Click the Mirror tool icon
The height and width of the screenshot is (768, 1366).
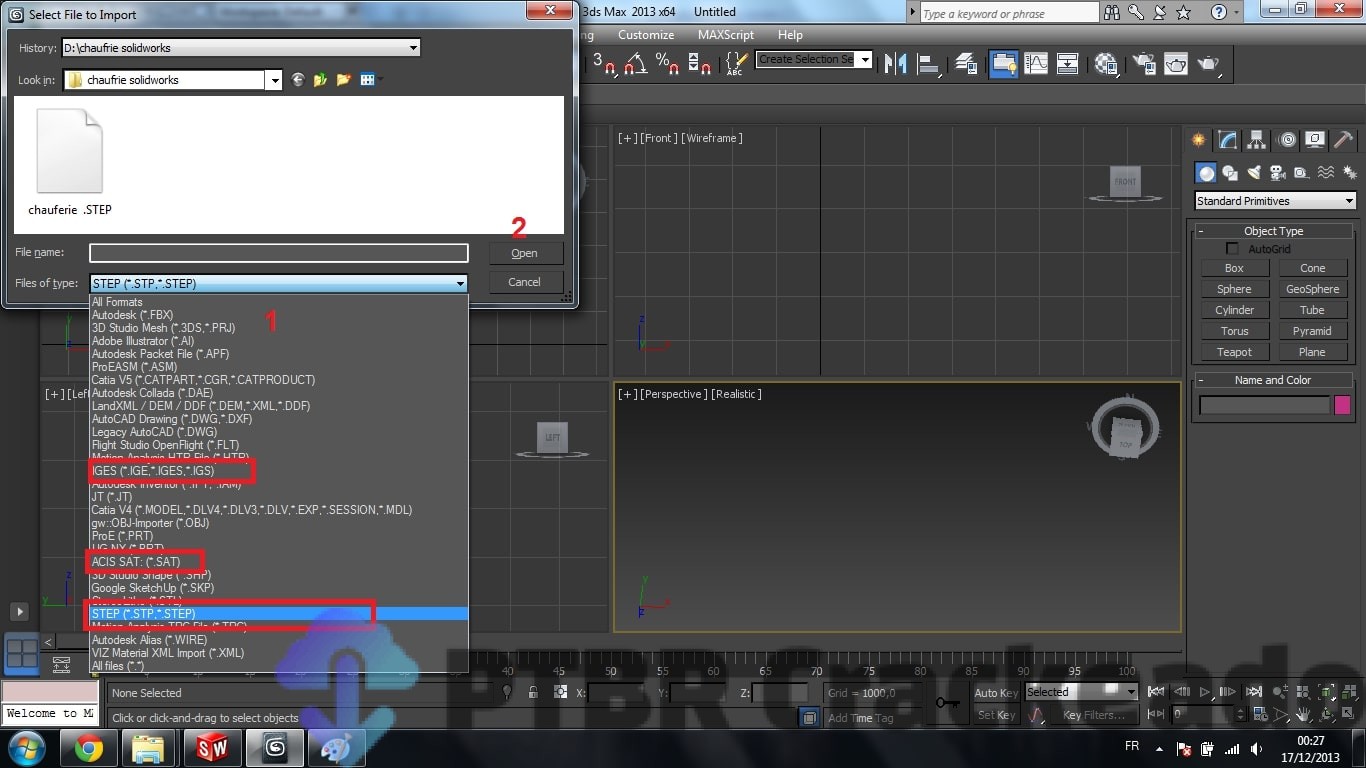coord(897,63)
